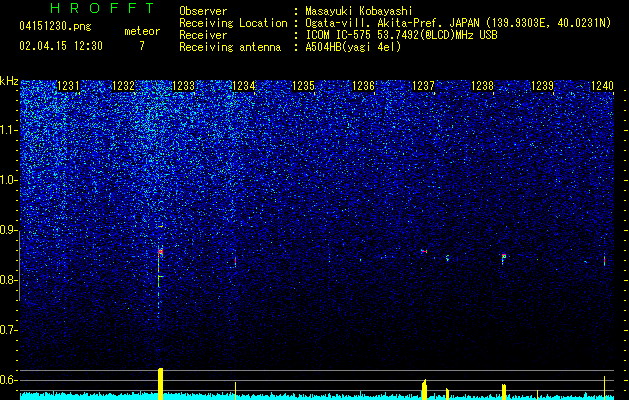629x400 pixels.
Task: Click the 1235 time marker
Action: tap(303, 86)
